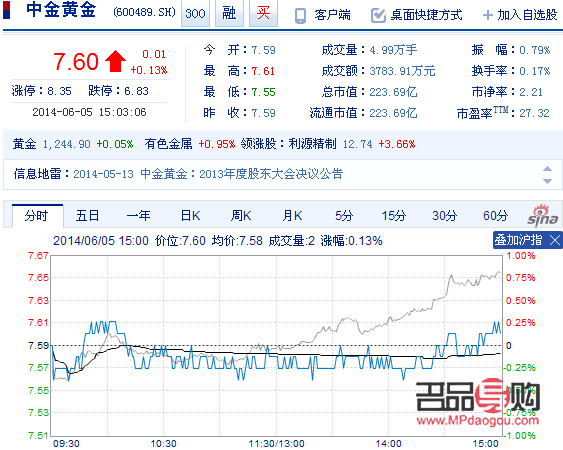Click the 振幅 value 0.79%
This screenshot has width=563, height=450.
coord(535,50)
